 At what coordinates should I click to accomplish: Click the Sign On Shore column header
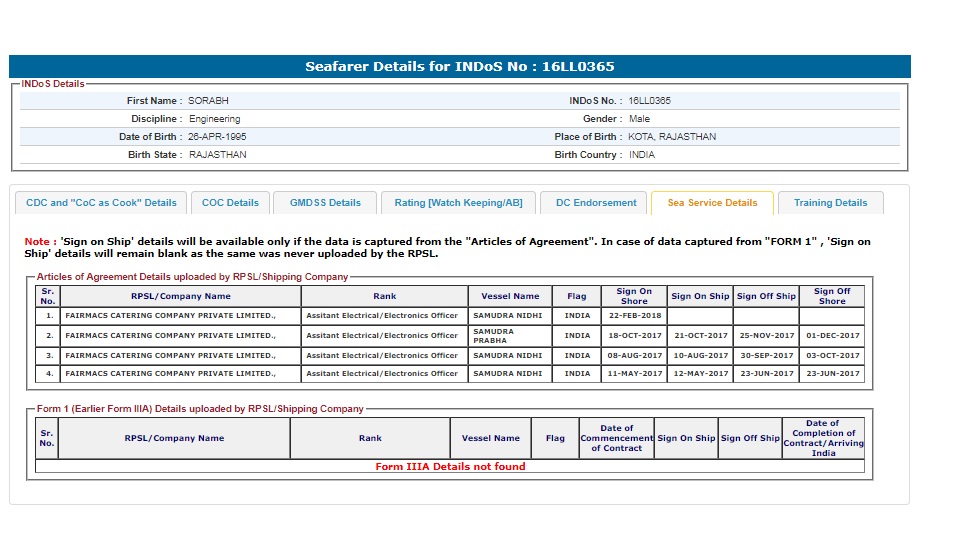(634, 296)
